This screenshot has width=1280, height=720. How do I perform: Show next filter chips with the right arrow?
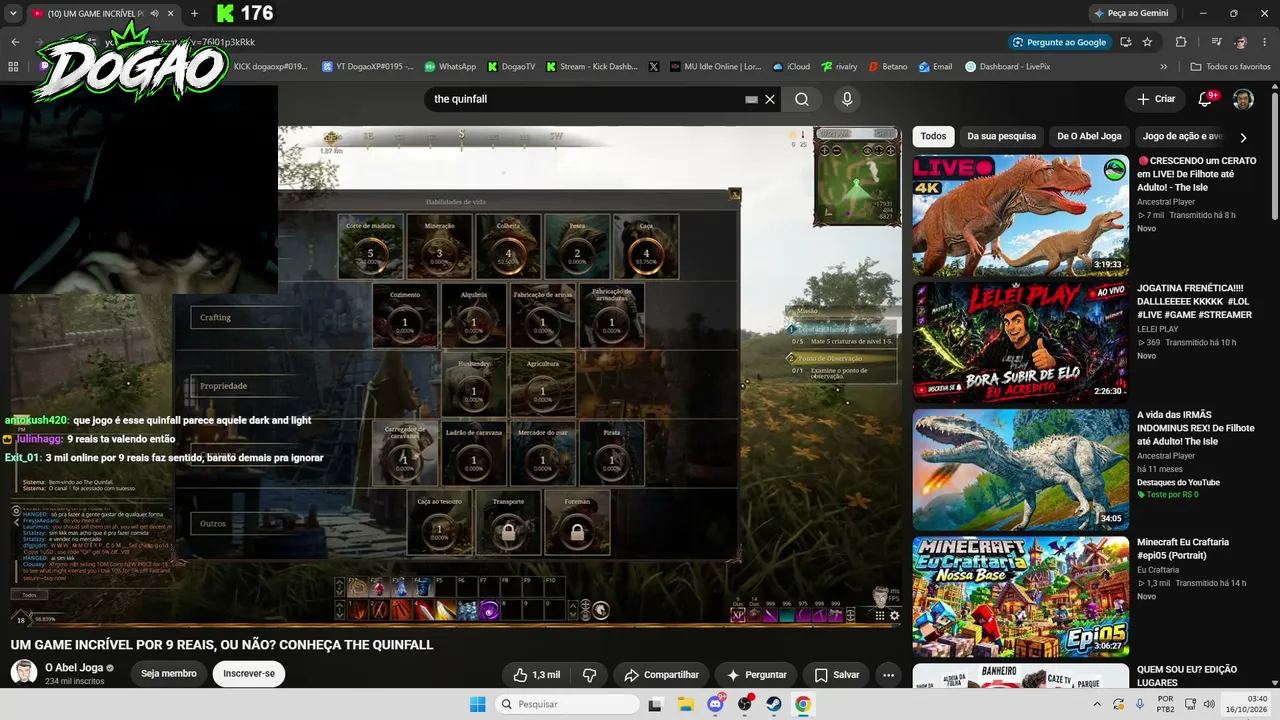click(1243, 137)
